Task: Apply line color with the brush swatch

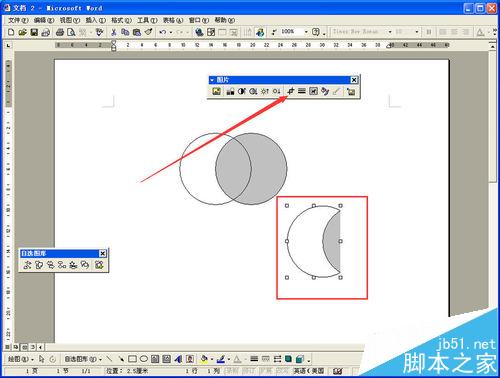Action: pyautogui.click(x=221, y=359)
